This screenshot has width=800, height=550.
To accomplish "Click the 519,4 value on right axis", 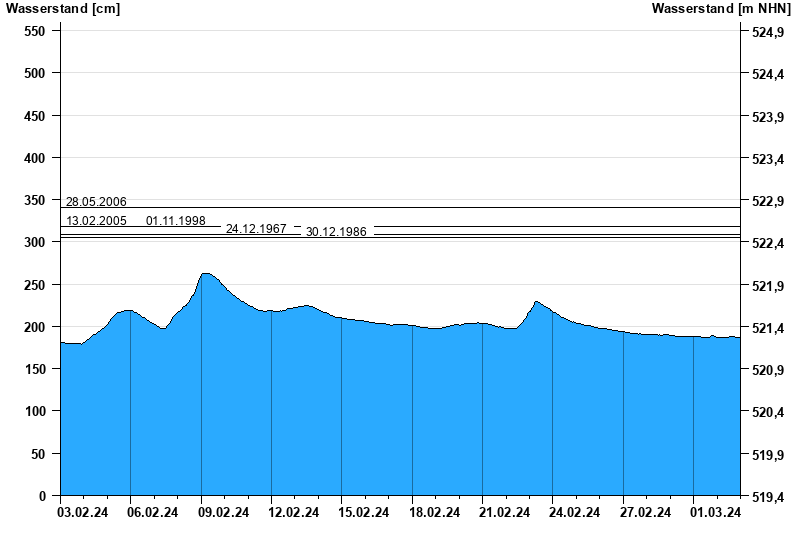I will click(x=767, y=497).
